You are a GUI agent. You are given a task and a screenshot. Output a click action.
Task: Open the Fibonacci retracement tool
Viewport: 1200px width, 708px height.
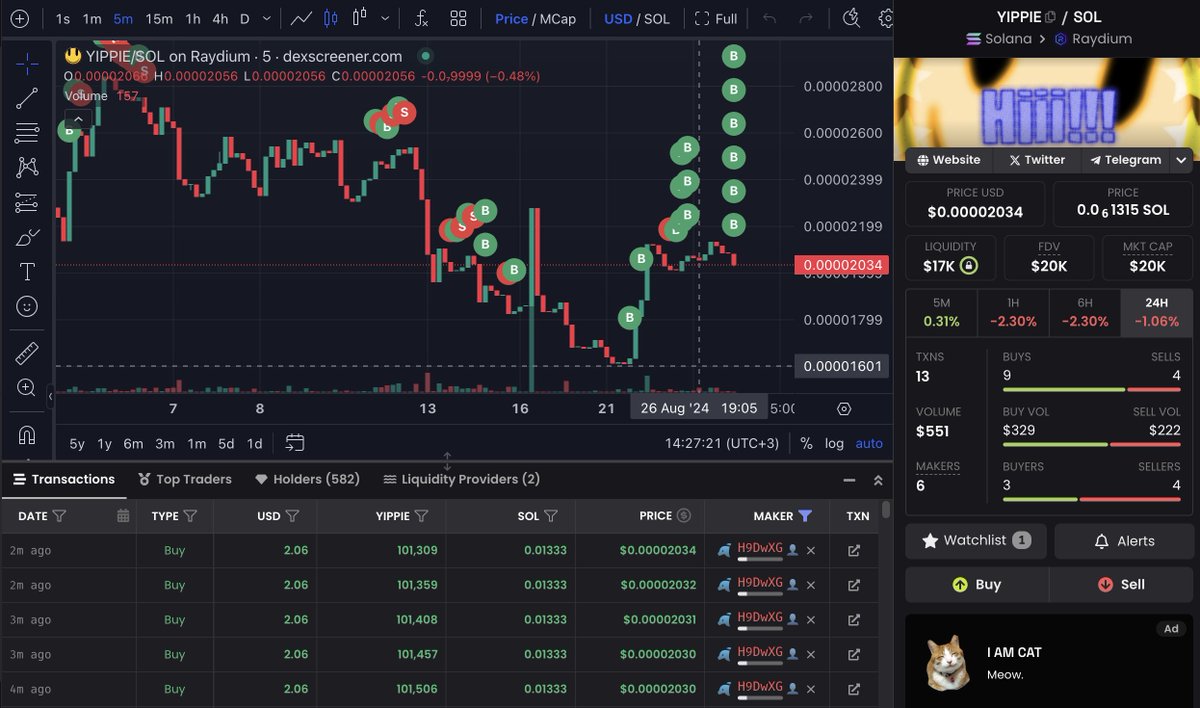pyautogui.click(x=27, y=133)
